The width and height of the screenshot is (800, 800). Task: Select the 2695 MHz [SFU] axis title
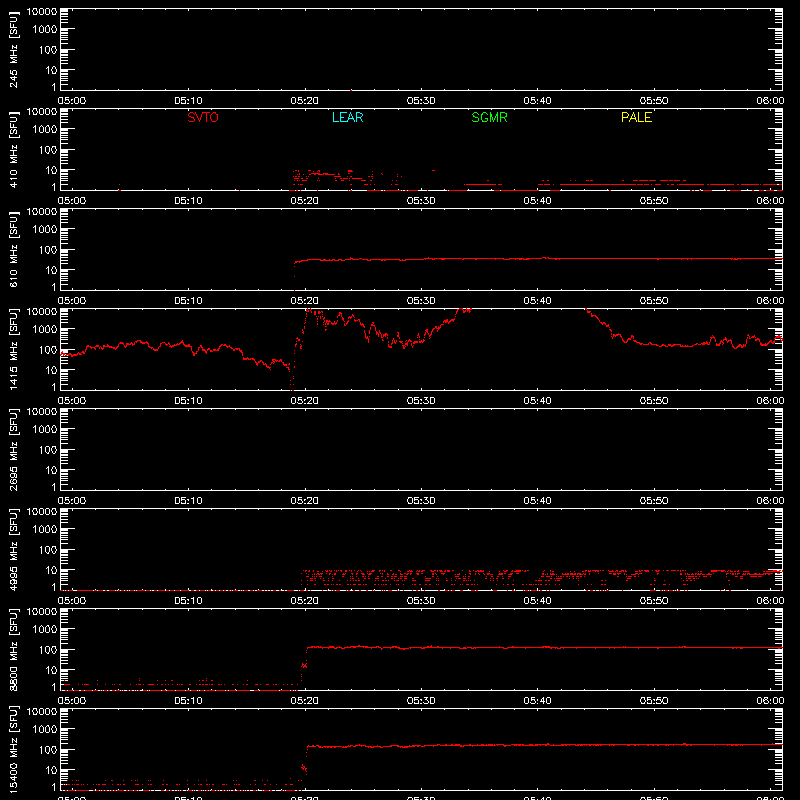tap(13, 450)
